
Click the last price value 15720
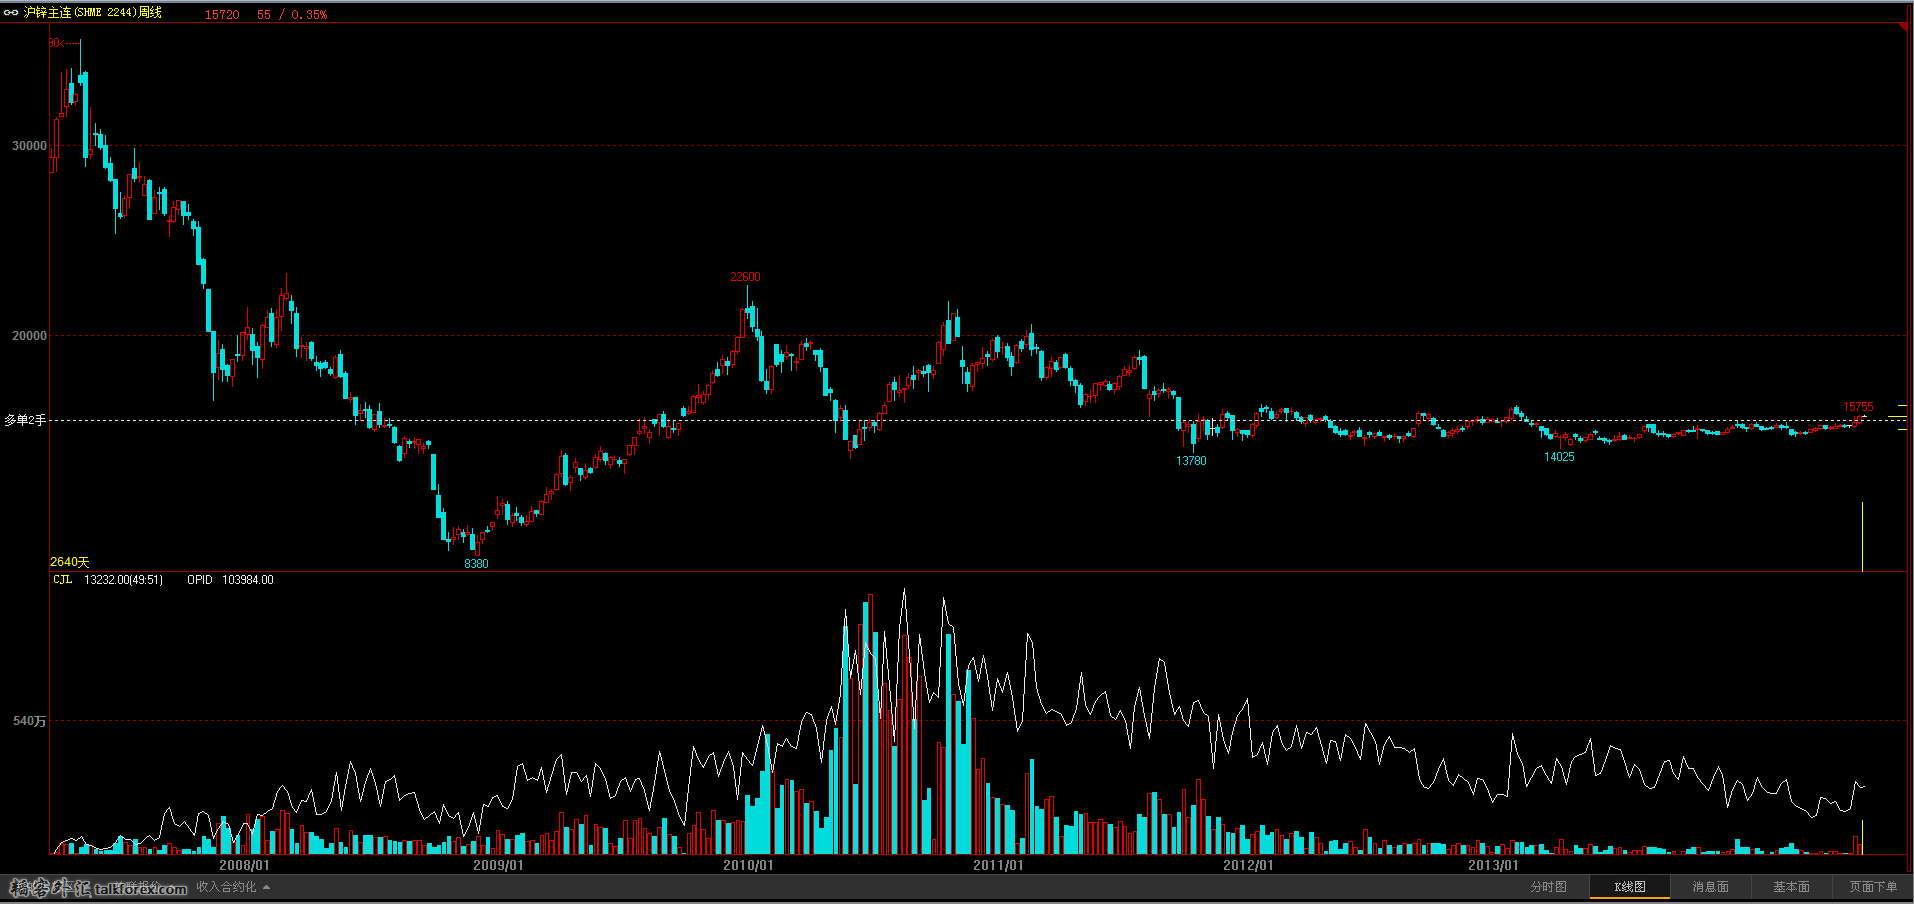[x=222, y=15]
